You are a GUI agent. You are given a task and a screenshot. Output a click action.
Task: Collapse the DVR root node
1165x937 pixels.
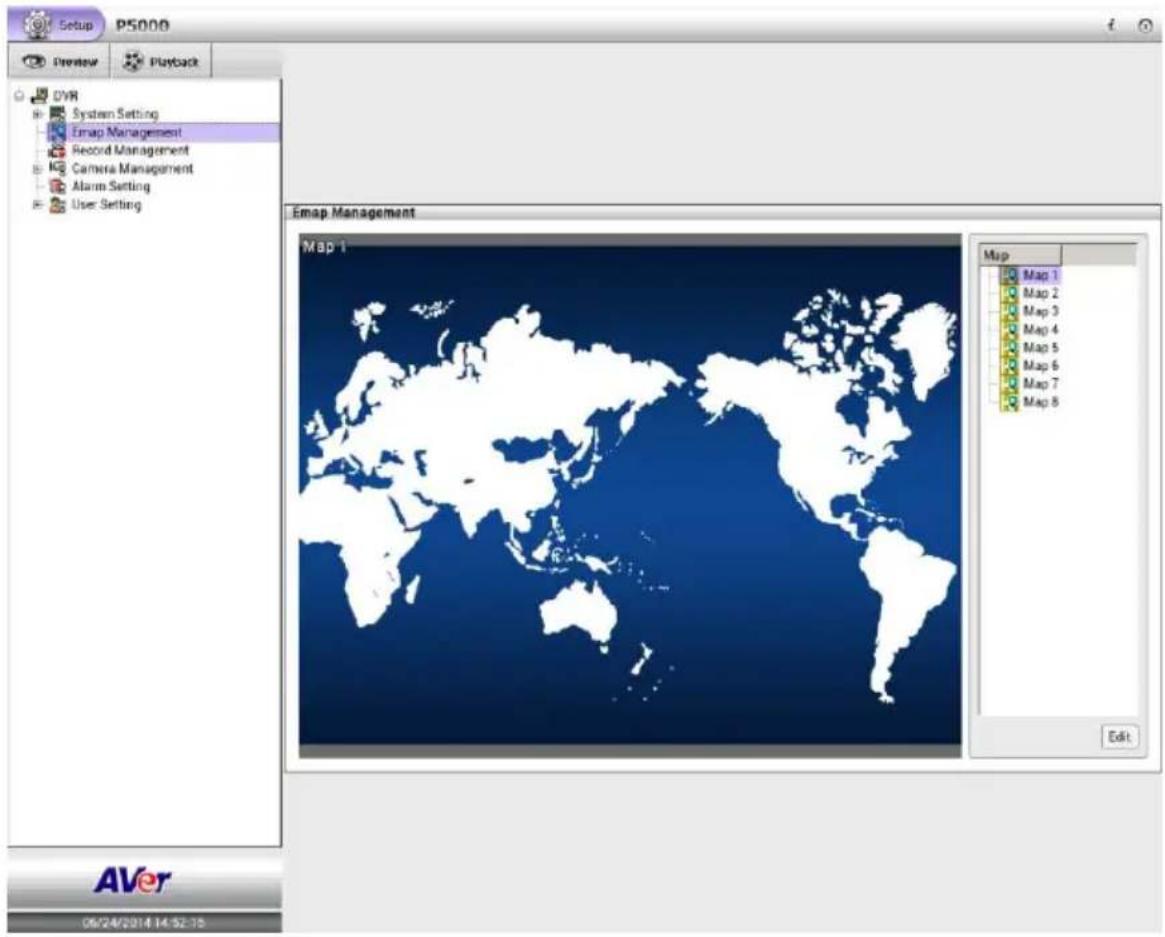click(x=19, y=95)
